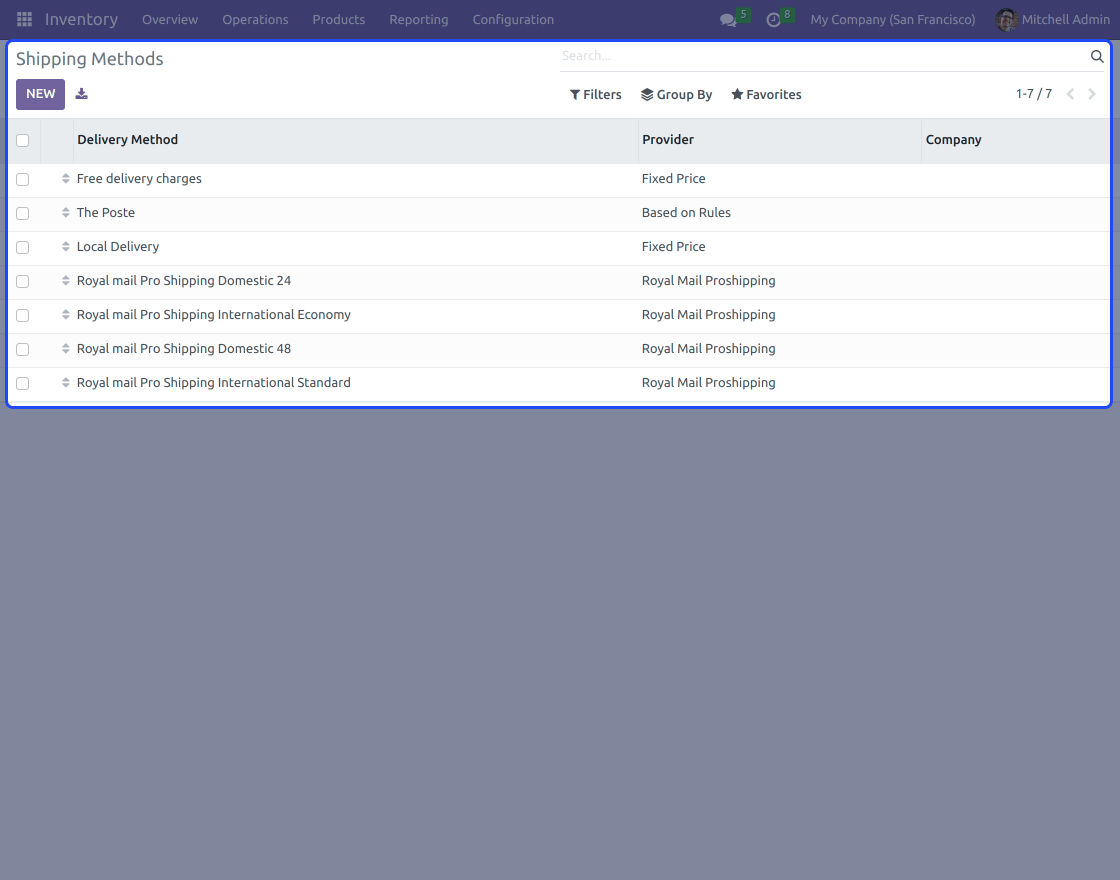
Task: Open the conversations messages icon
Action: click(x=728, y=20)
